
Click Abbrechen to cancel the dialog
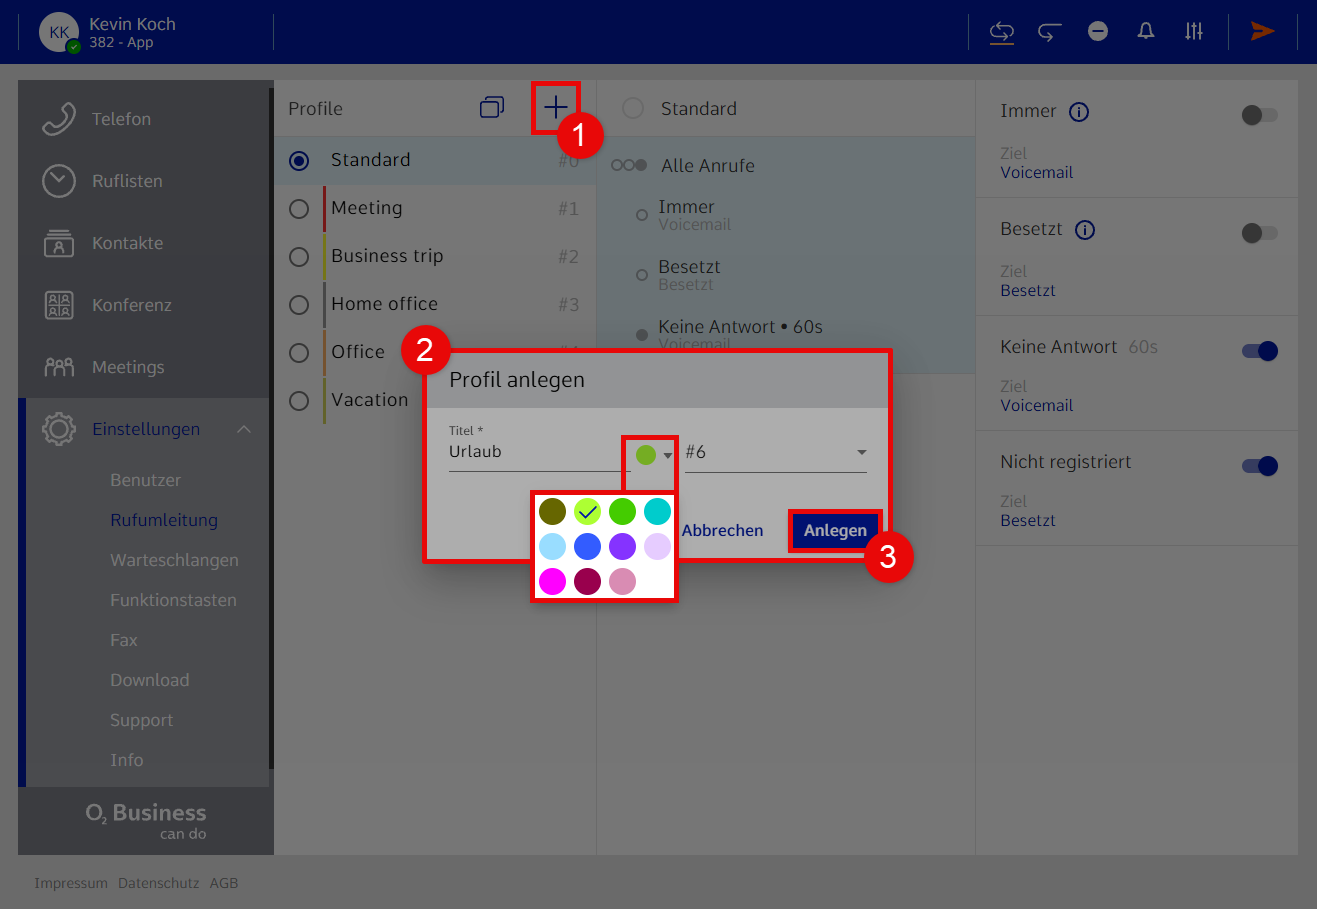722,531
